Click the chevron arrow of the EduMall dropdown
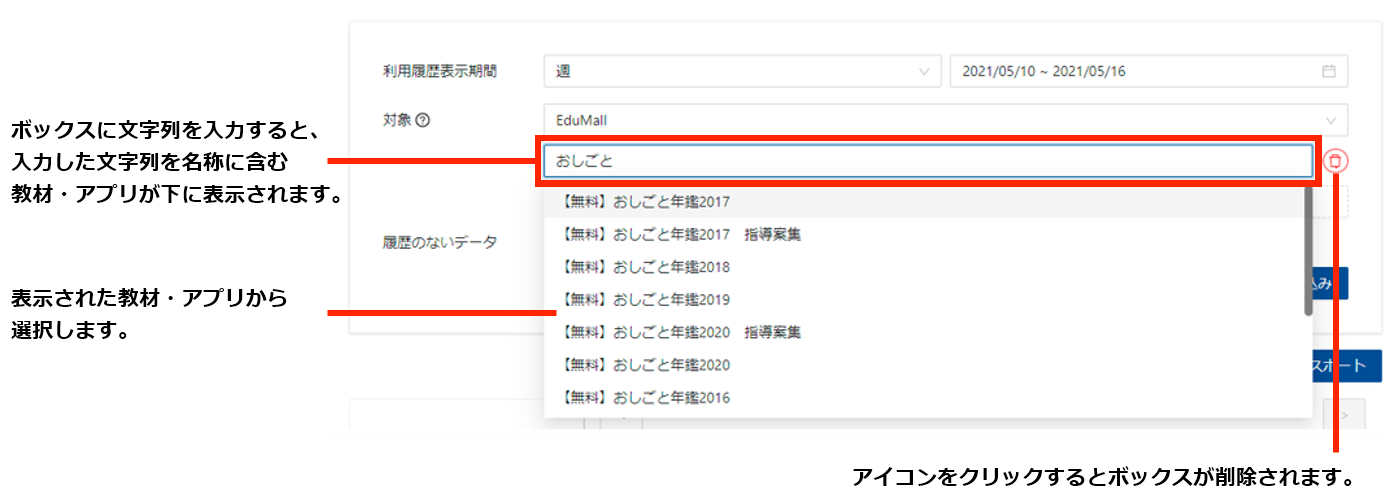 point(1329,120)
